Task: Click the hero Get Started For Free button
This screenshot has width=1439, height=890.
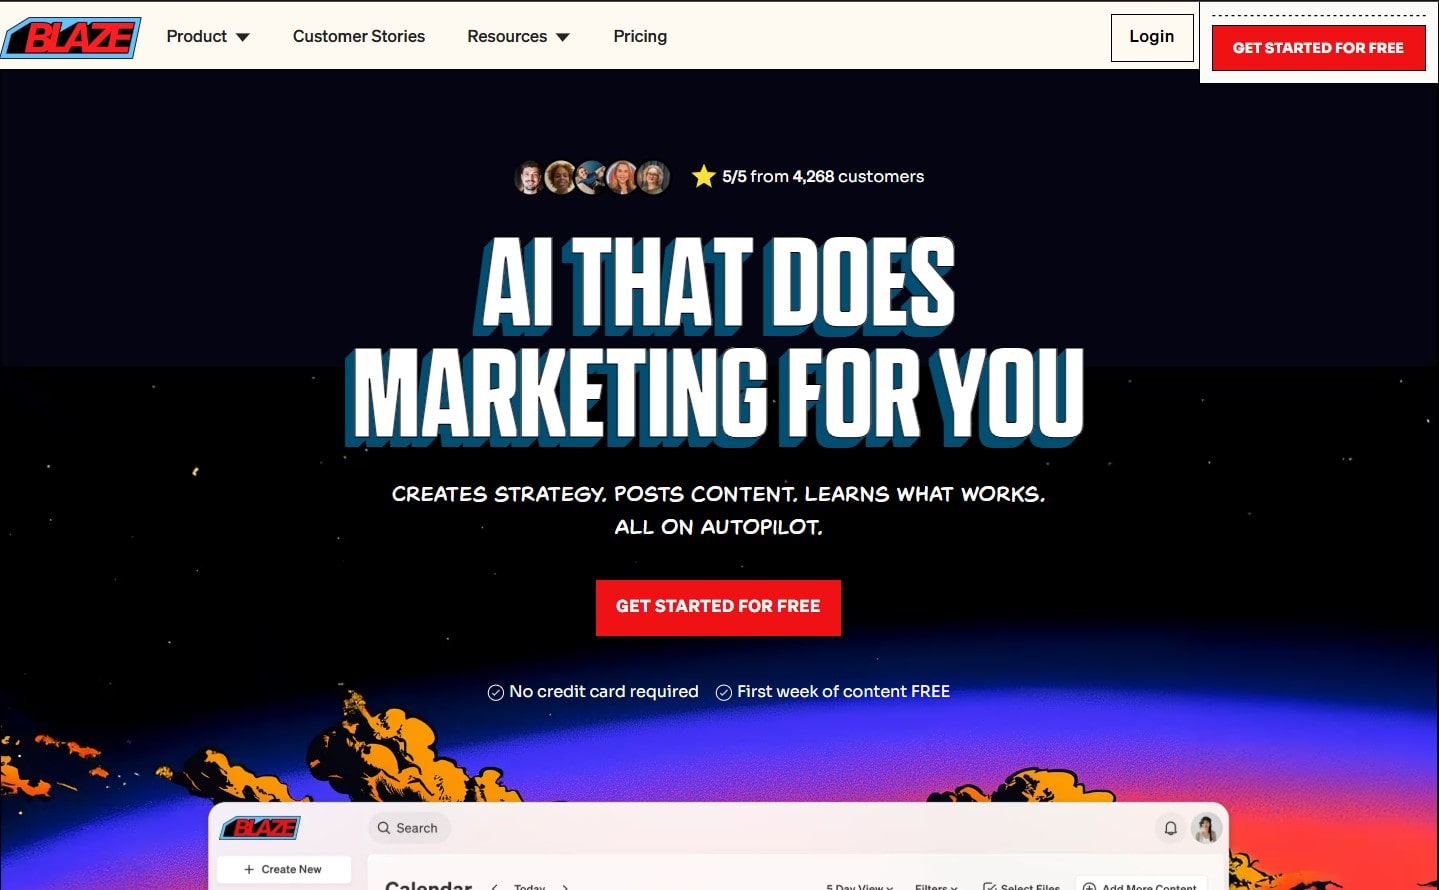Action: [x=718, y=607]
